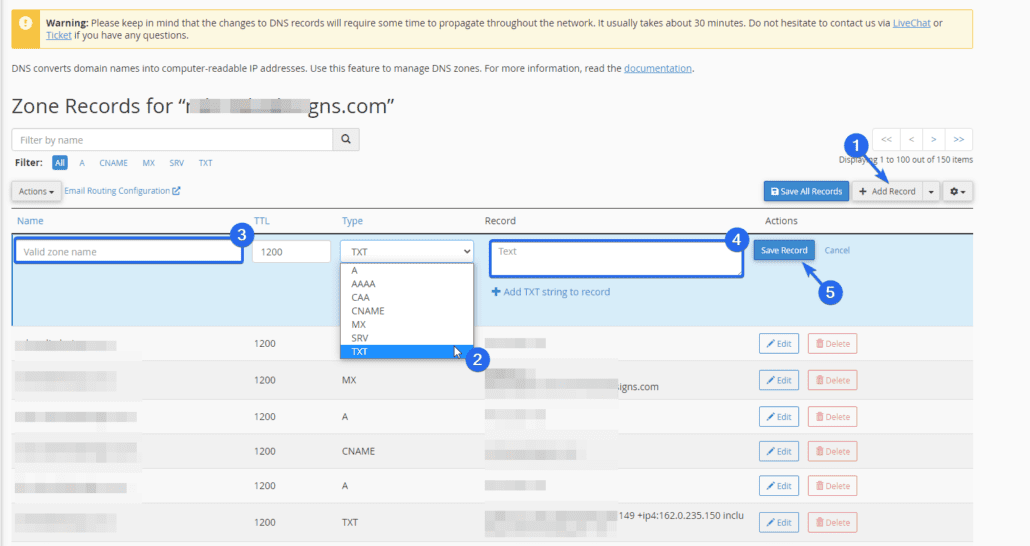This screenshot has height=546, width=1030.
Task: Expand the Add Record dropdown arrow
Action: pos(931,191)
